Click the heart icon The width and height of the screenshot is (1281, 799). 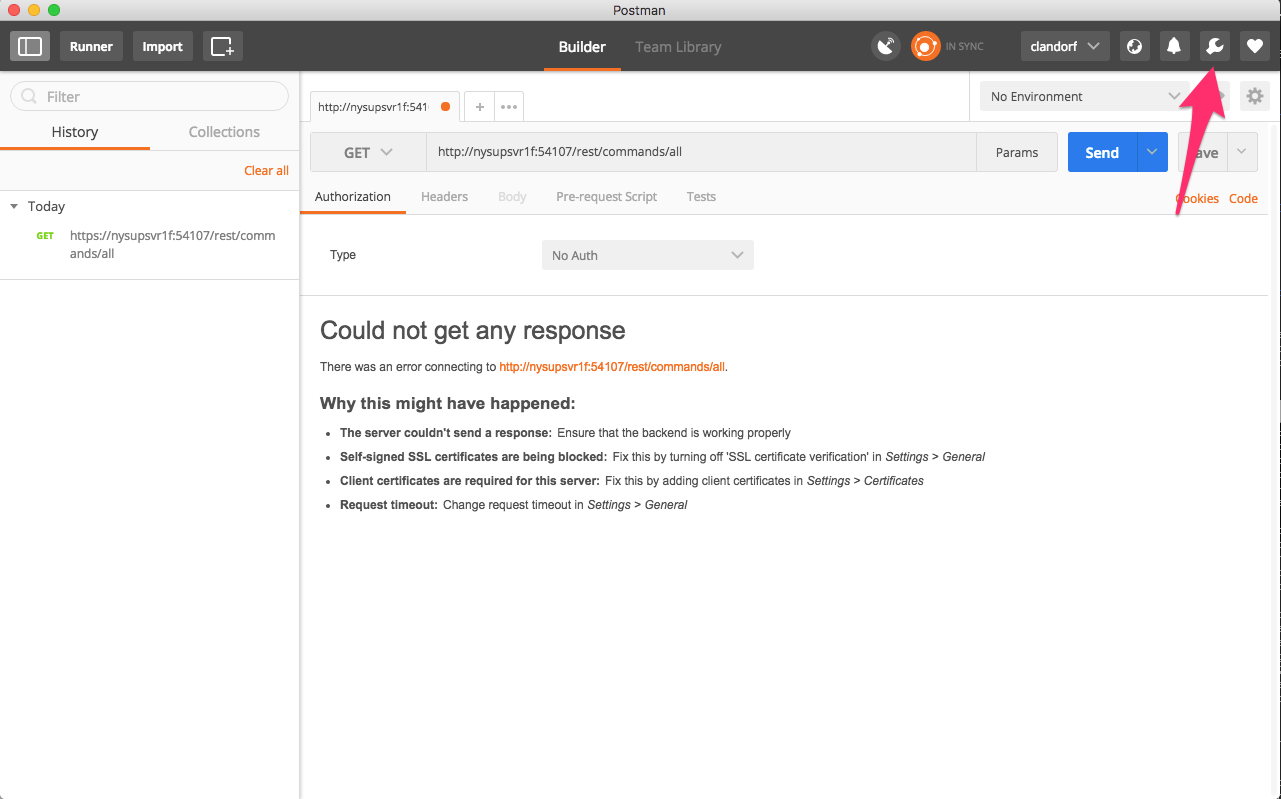coord(1254,46)
